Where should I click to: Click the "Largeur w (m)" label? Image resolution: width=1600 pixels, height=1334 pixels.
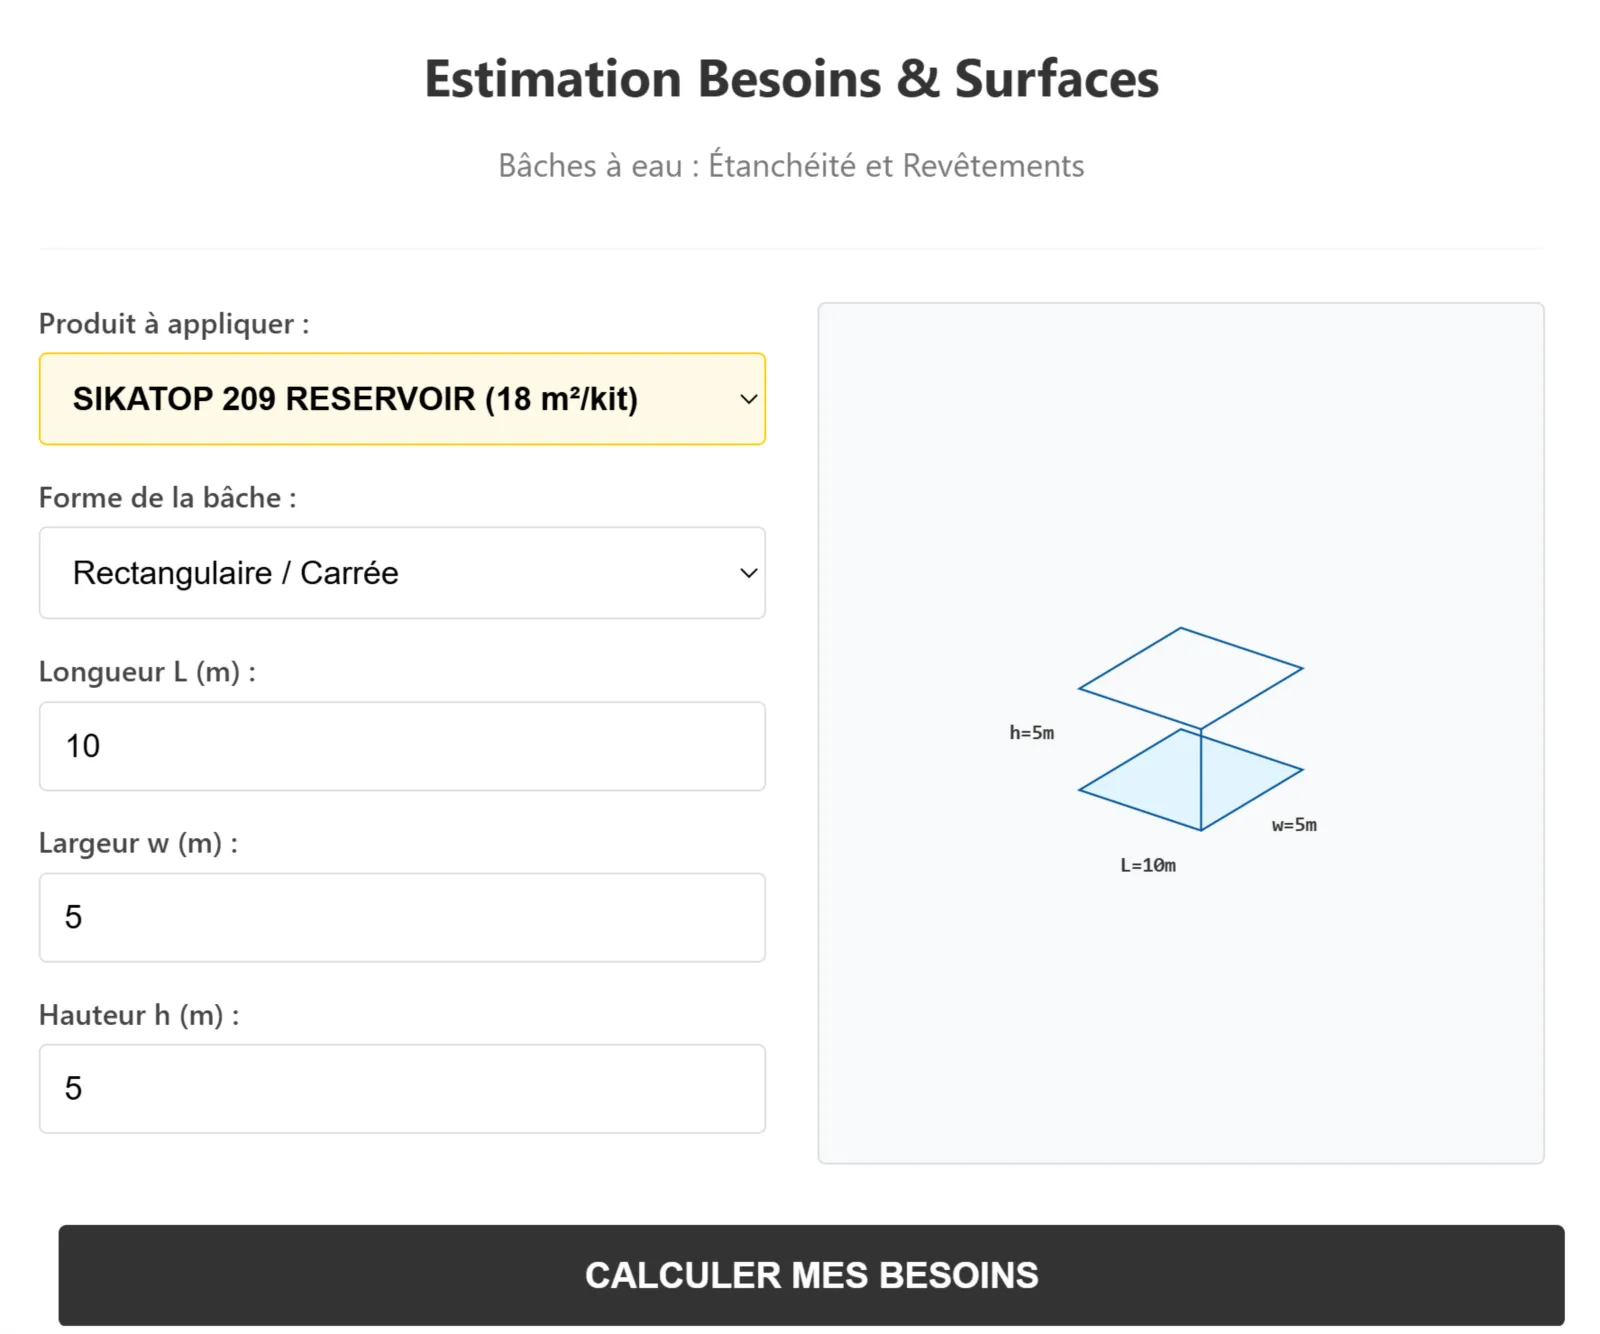pyautogui.click(x=138, y=843)
